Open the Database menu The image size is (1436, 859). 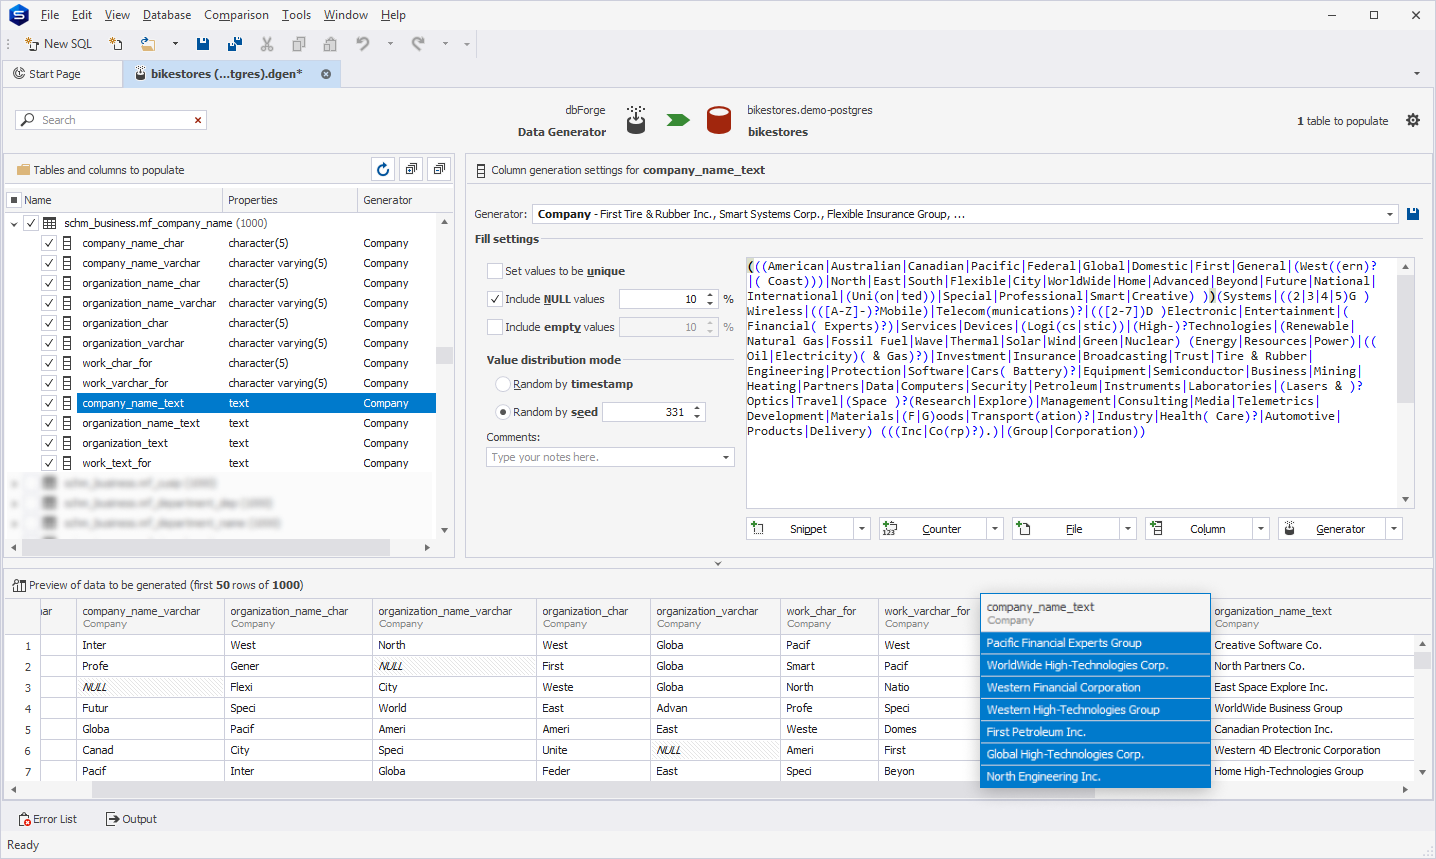pyautogui.click(x=167, y=15)
